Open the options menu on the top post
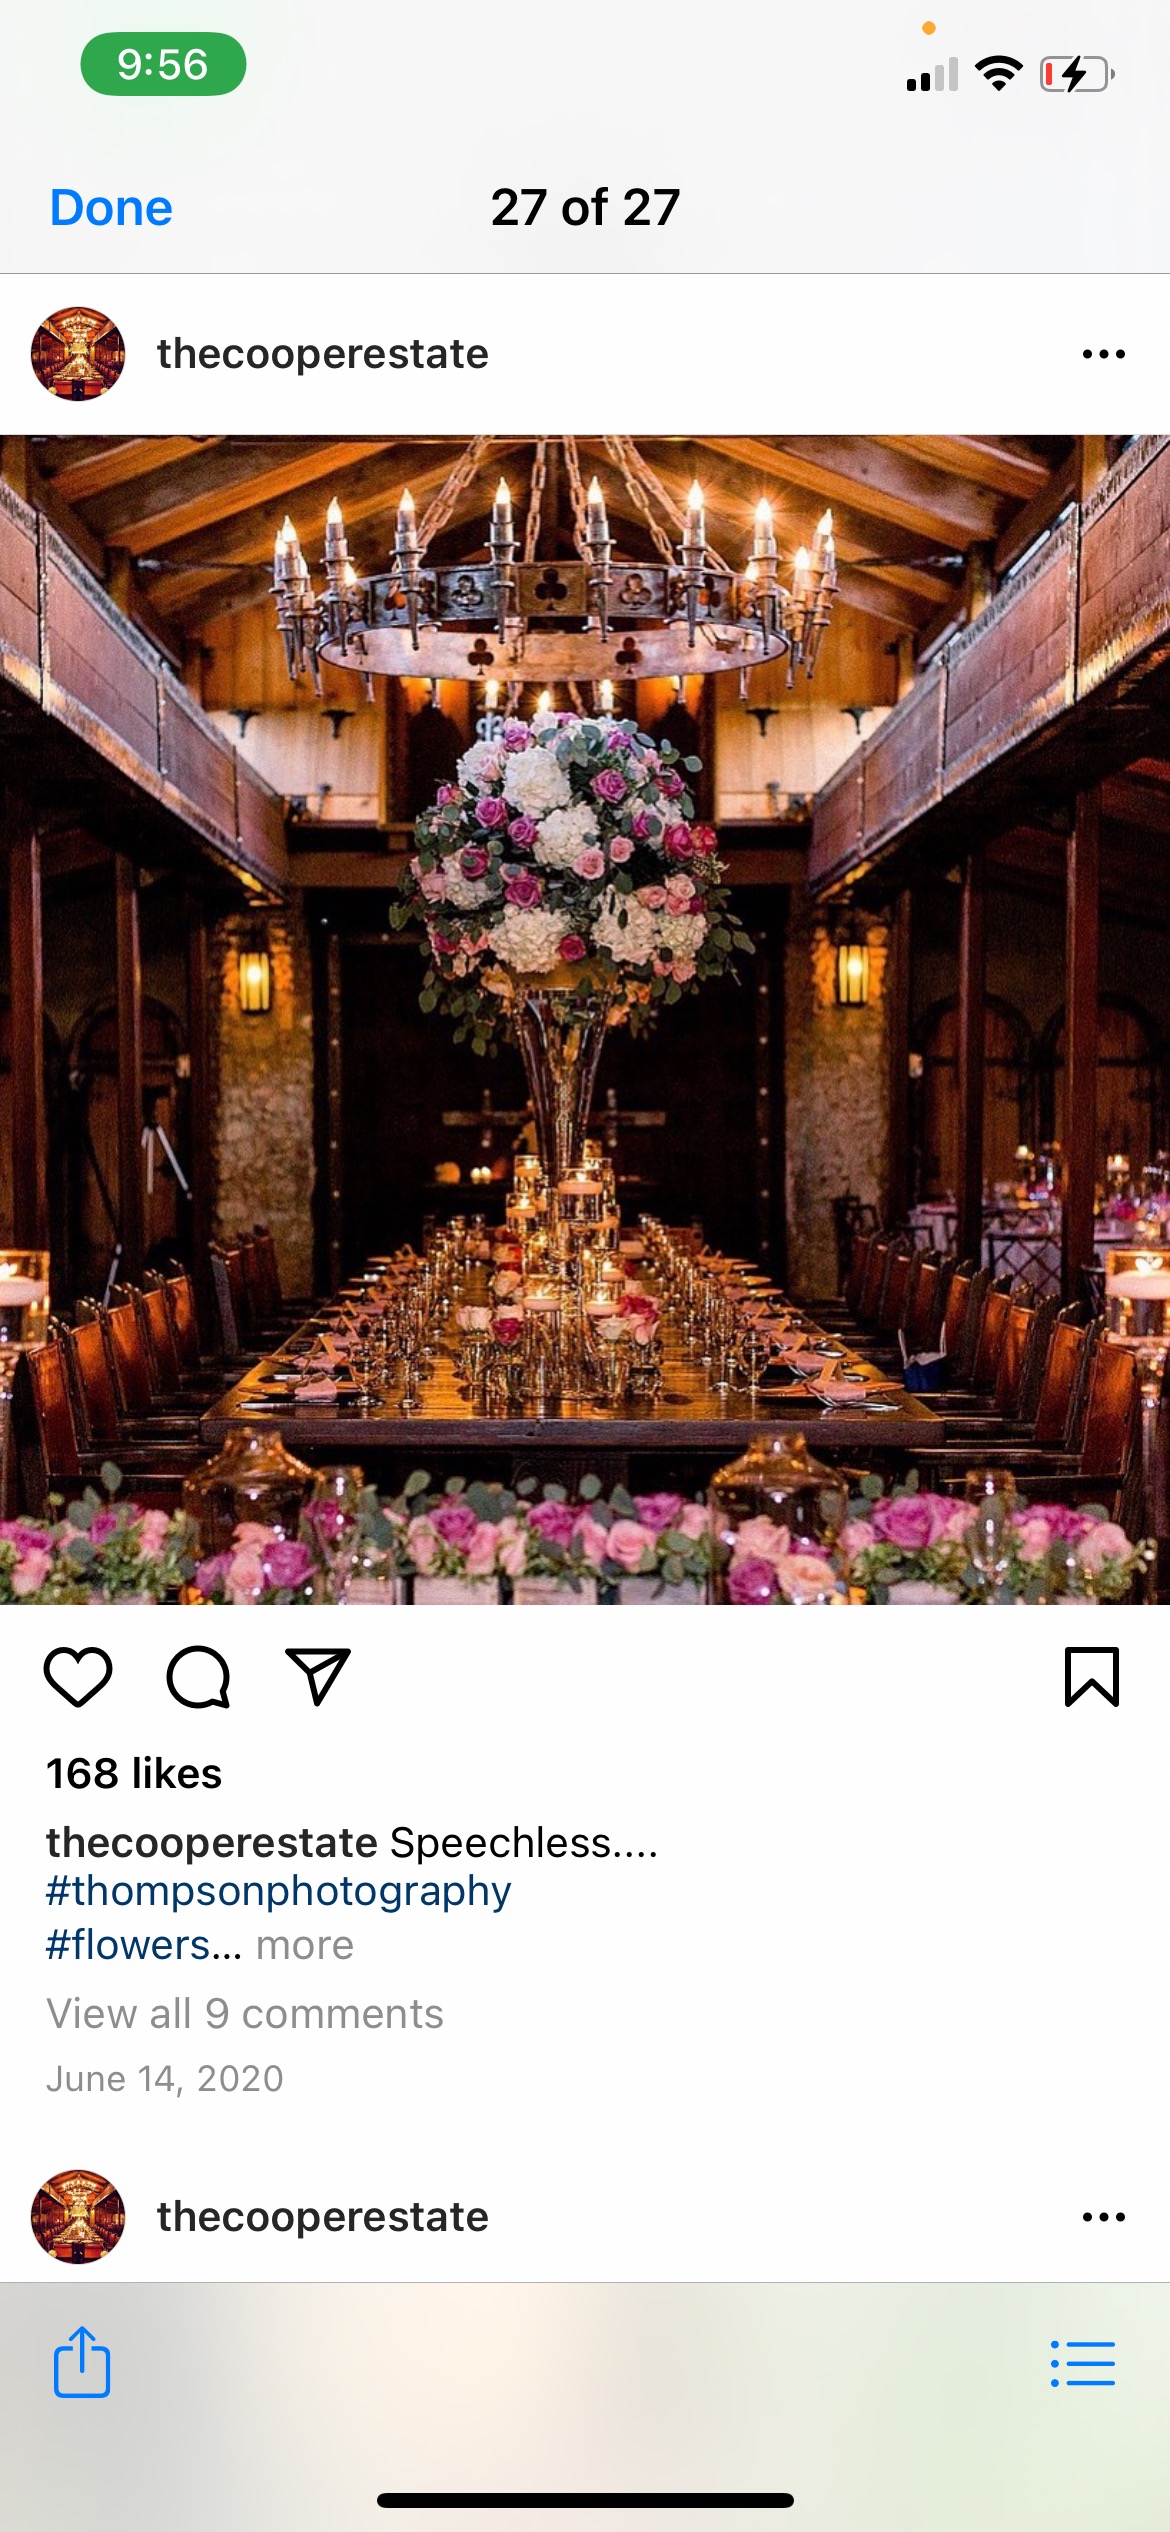This screenshot has height=2532, width=1170. pyautogui.click(x=1104, y=354)
